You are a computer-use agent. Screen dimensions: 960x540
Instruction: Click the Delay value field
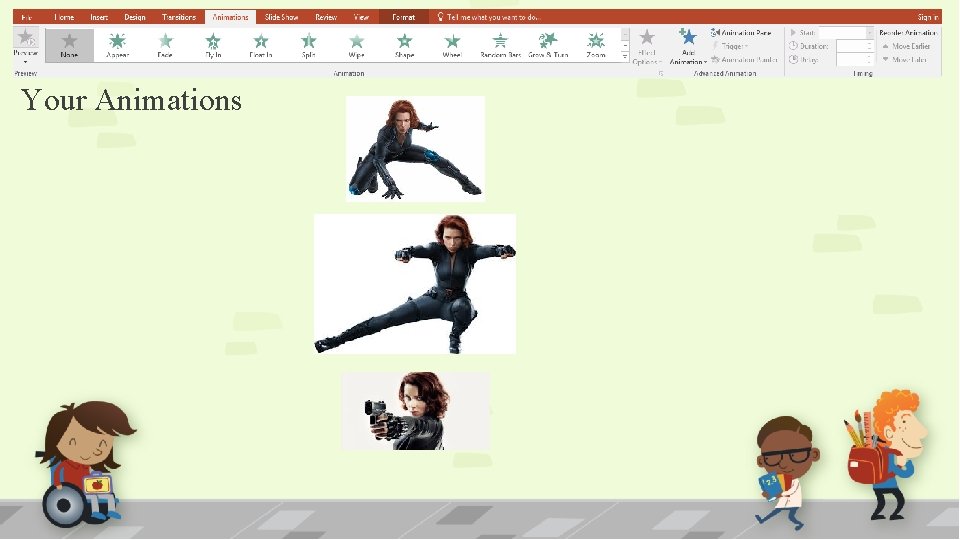855,59
